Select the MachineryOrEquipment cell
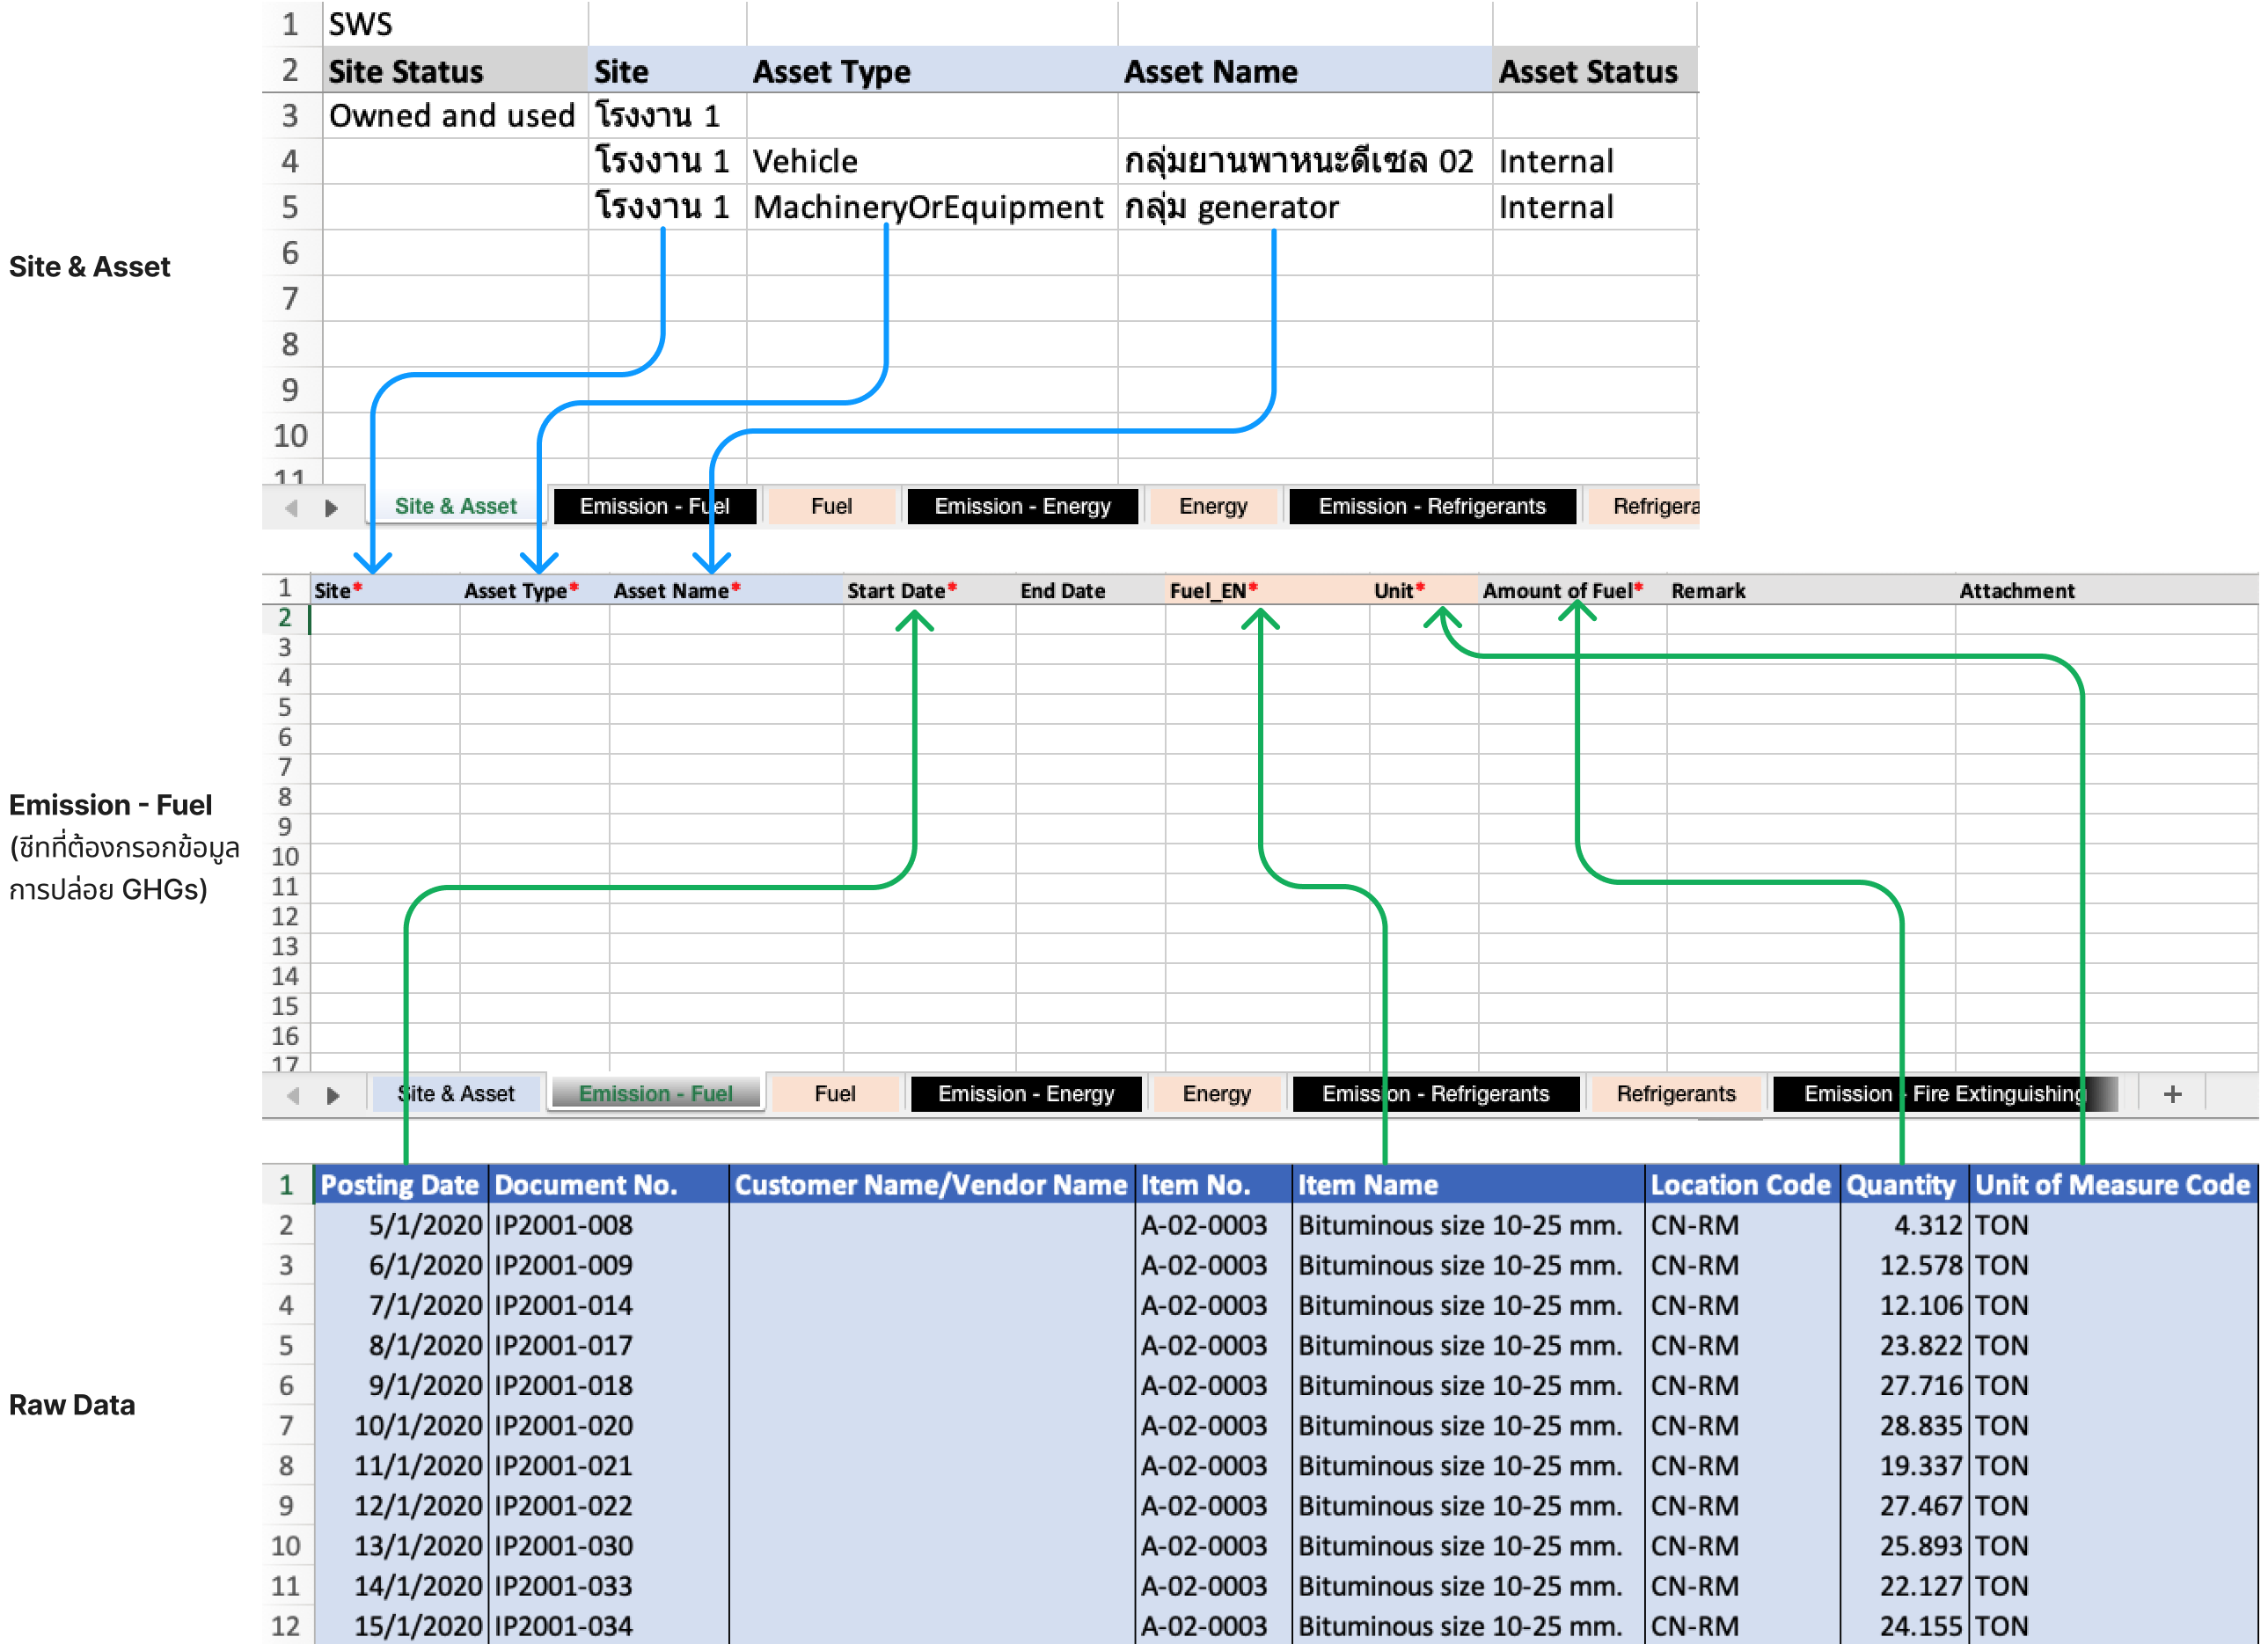The height and width of the screenshot is (1644, 2268). [928, 207]
